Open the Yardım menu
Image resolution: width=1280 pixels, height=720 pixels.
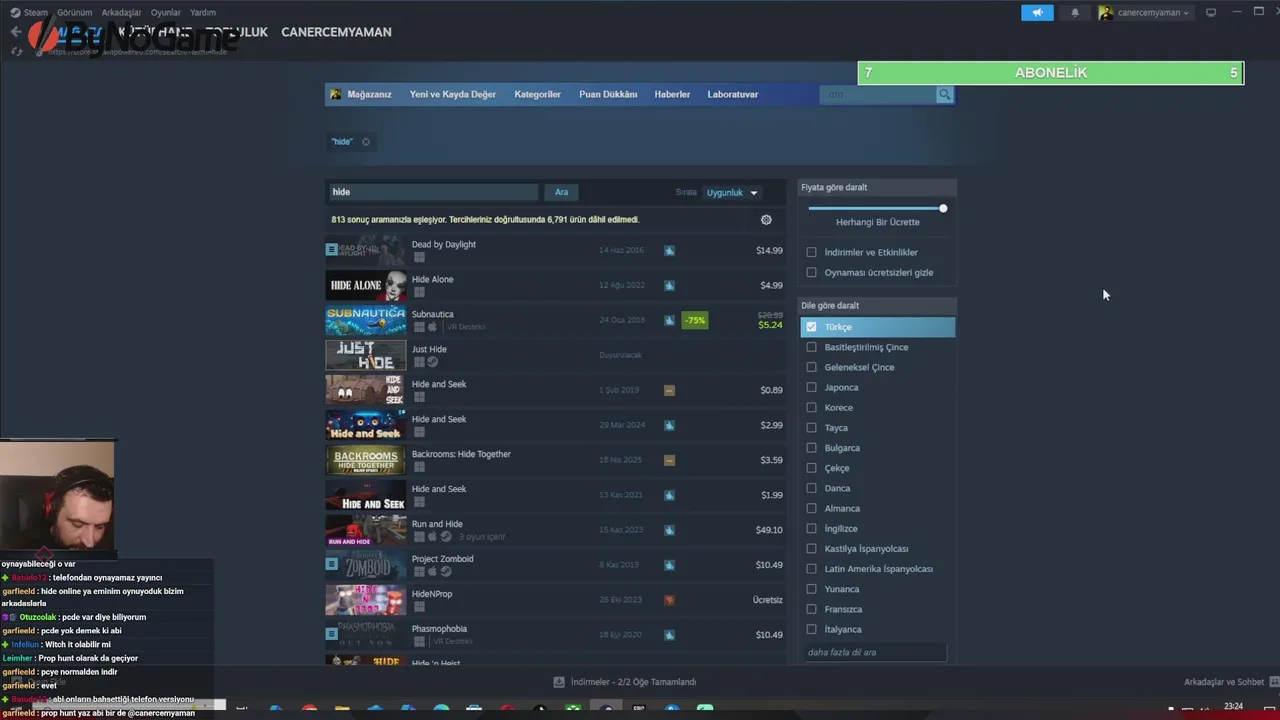[x=203, y=13]
